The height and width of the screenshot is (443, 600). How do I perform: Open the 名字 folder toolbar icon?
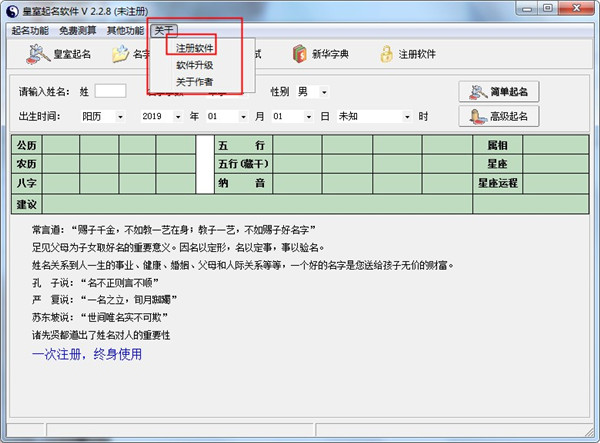(121, 54)
